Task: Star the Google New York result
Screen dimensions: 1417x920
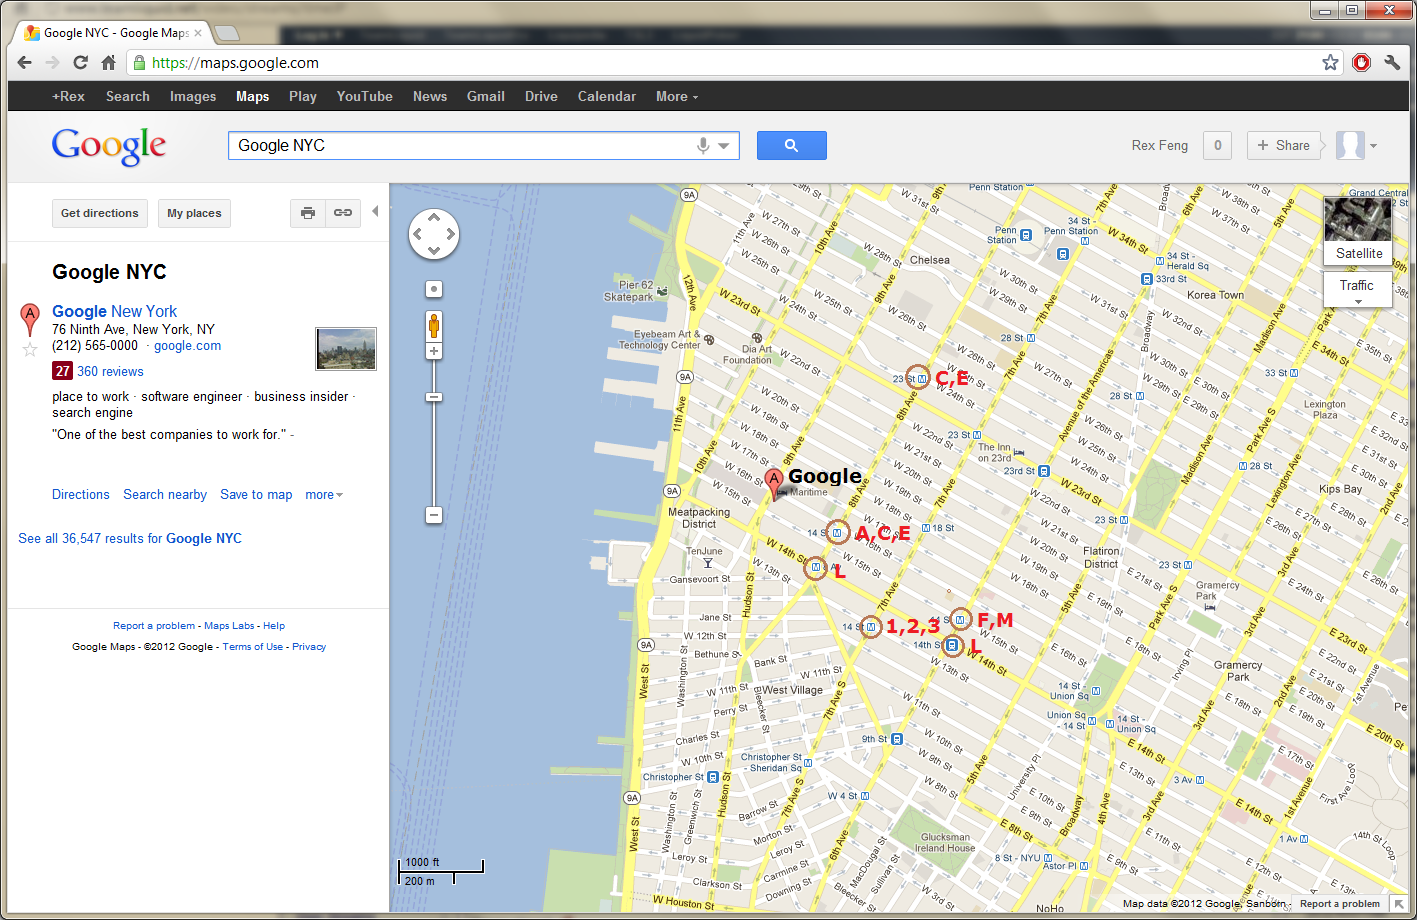Action: pyautogui.click(x=30, y=349)
